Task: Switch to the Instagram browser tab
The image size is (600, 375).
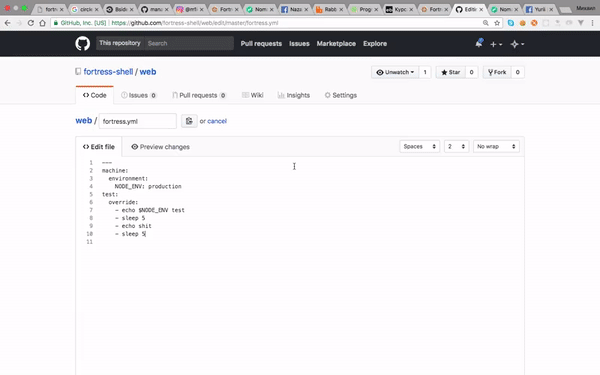Action: click(x=190, y=9)
